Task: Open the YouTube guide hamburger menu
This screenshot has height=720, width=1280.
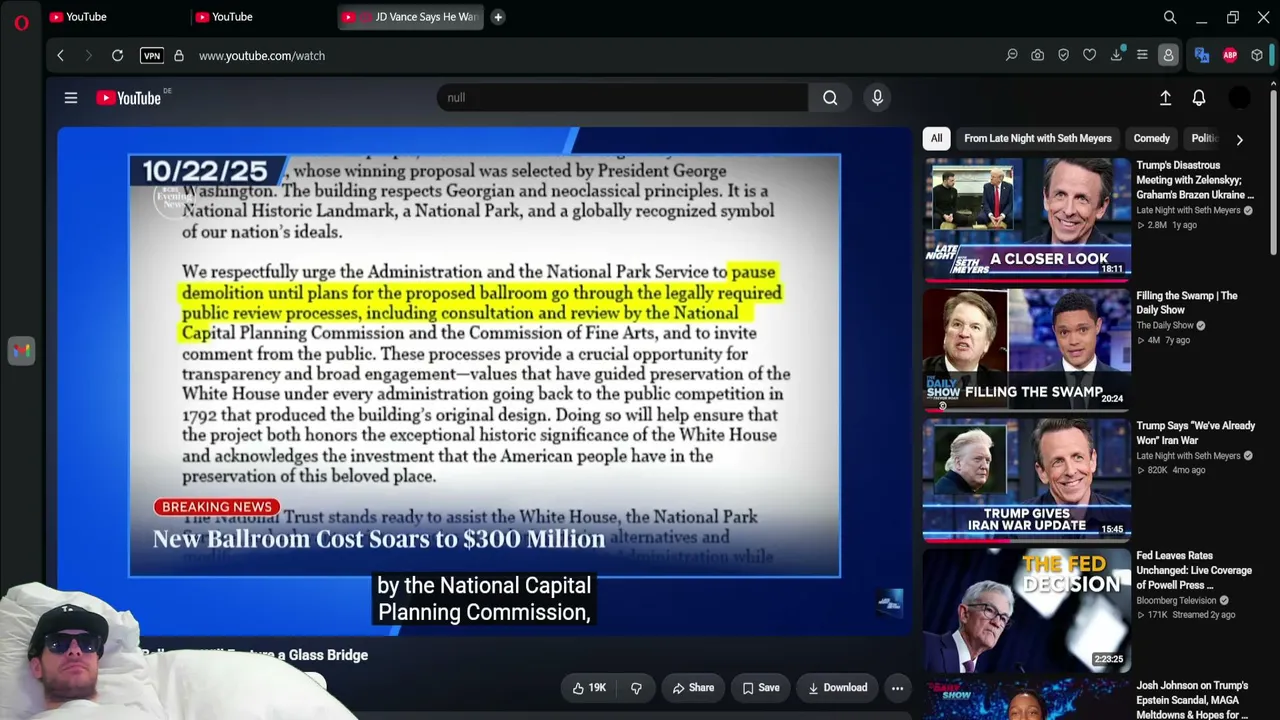Action: click(71, 98)
